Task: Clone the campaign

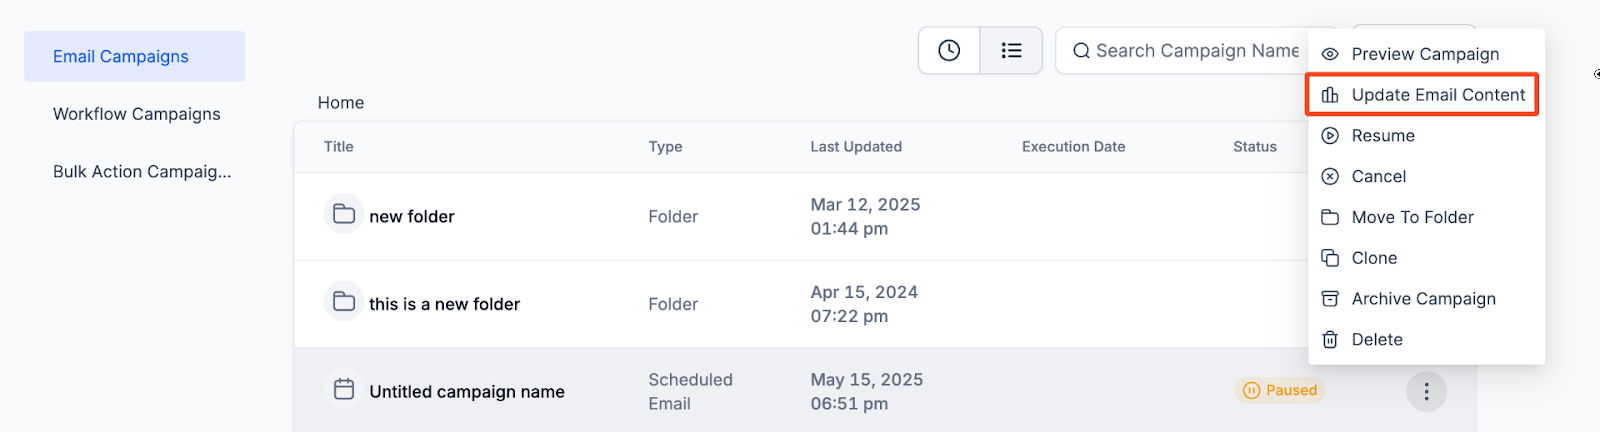Action: (1373, 258)
